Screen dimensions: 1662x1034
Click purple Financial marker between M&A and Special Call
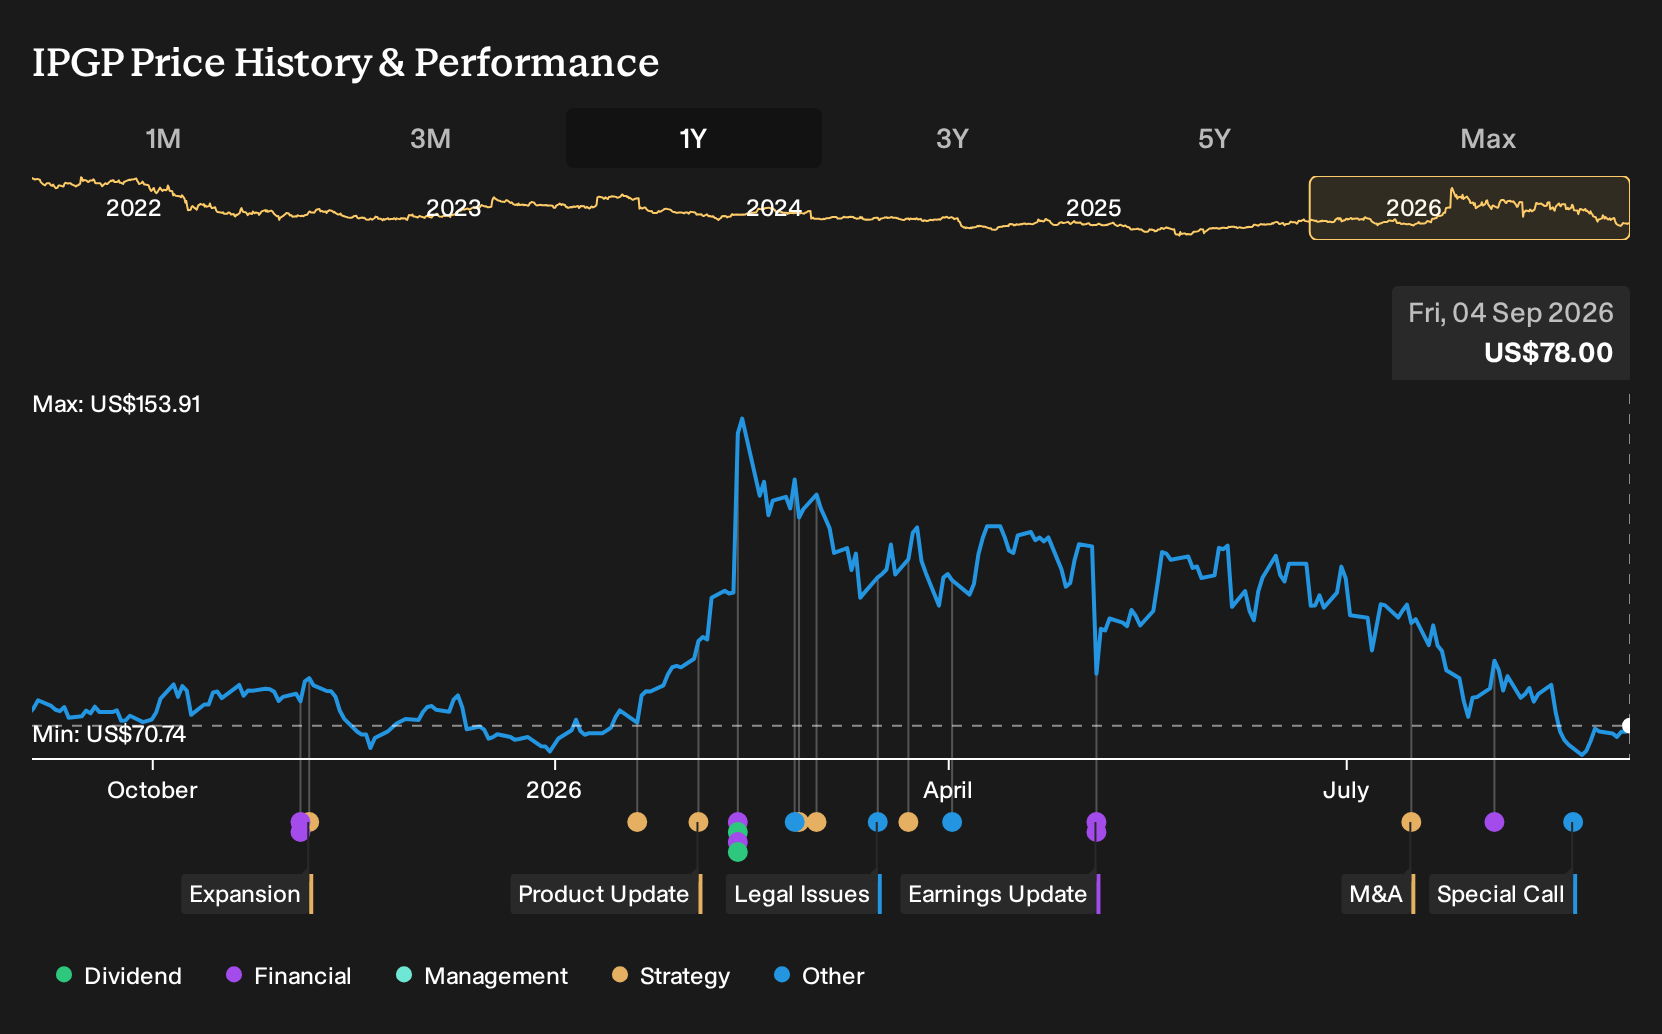1494,822
